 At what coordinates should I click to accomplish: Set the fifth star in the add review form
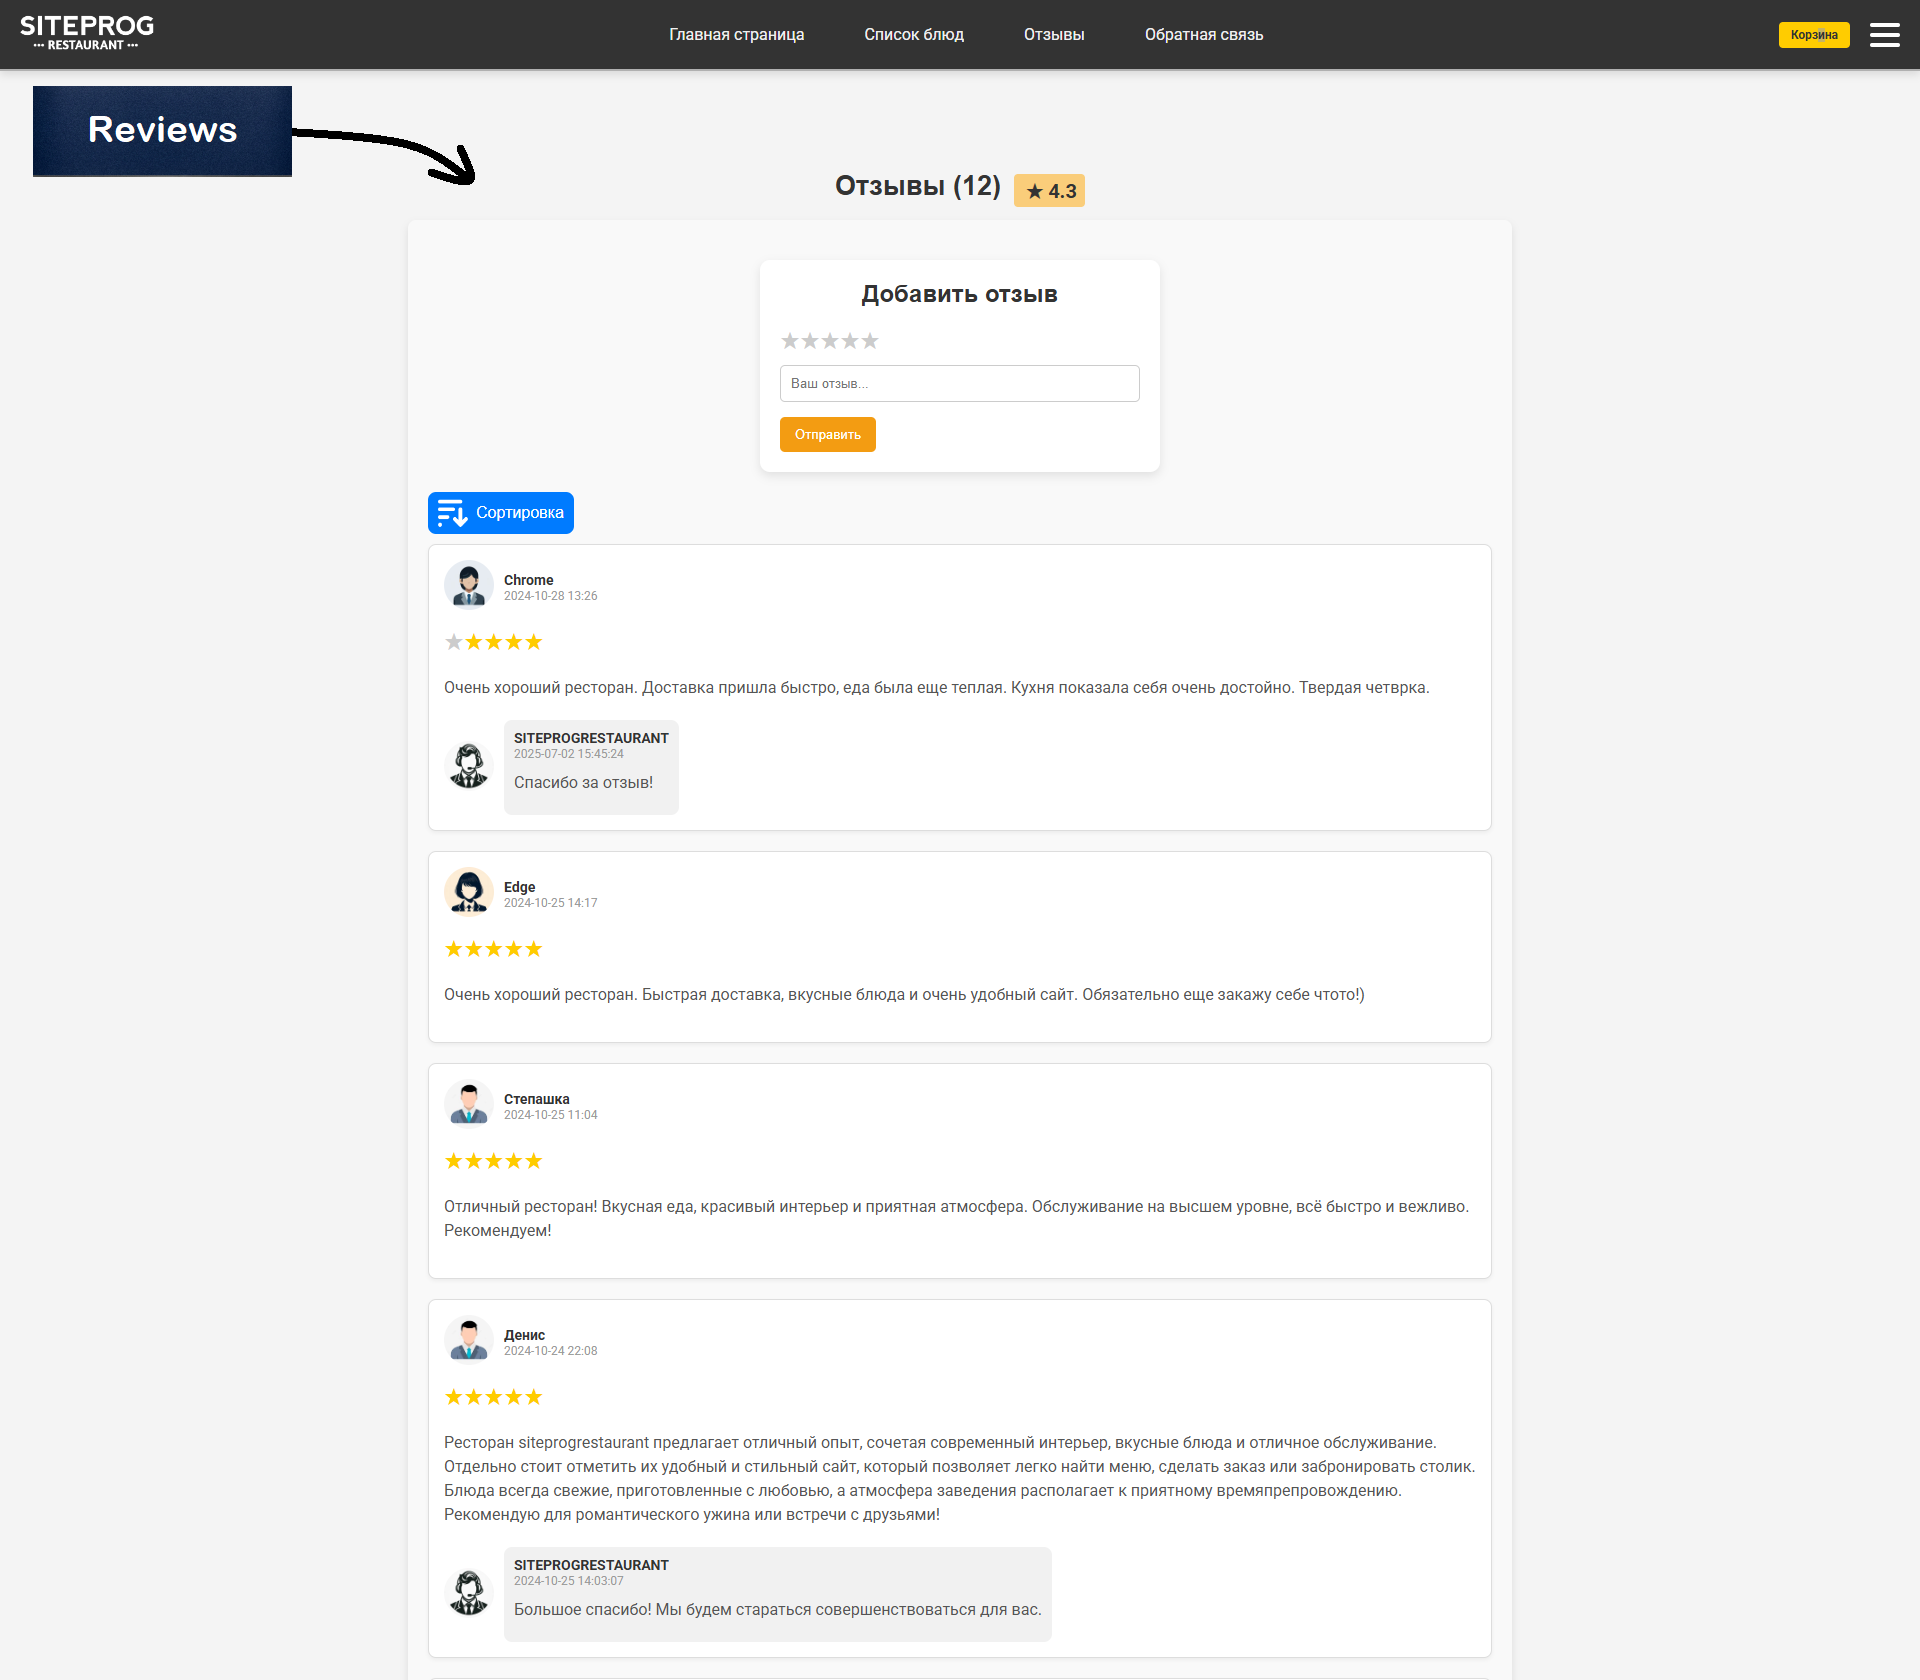[x=870, y=341]
